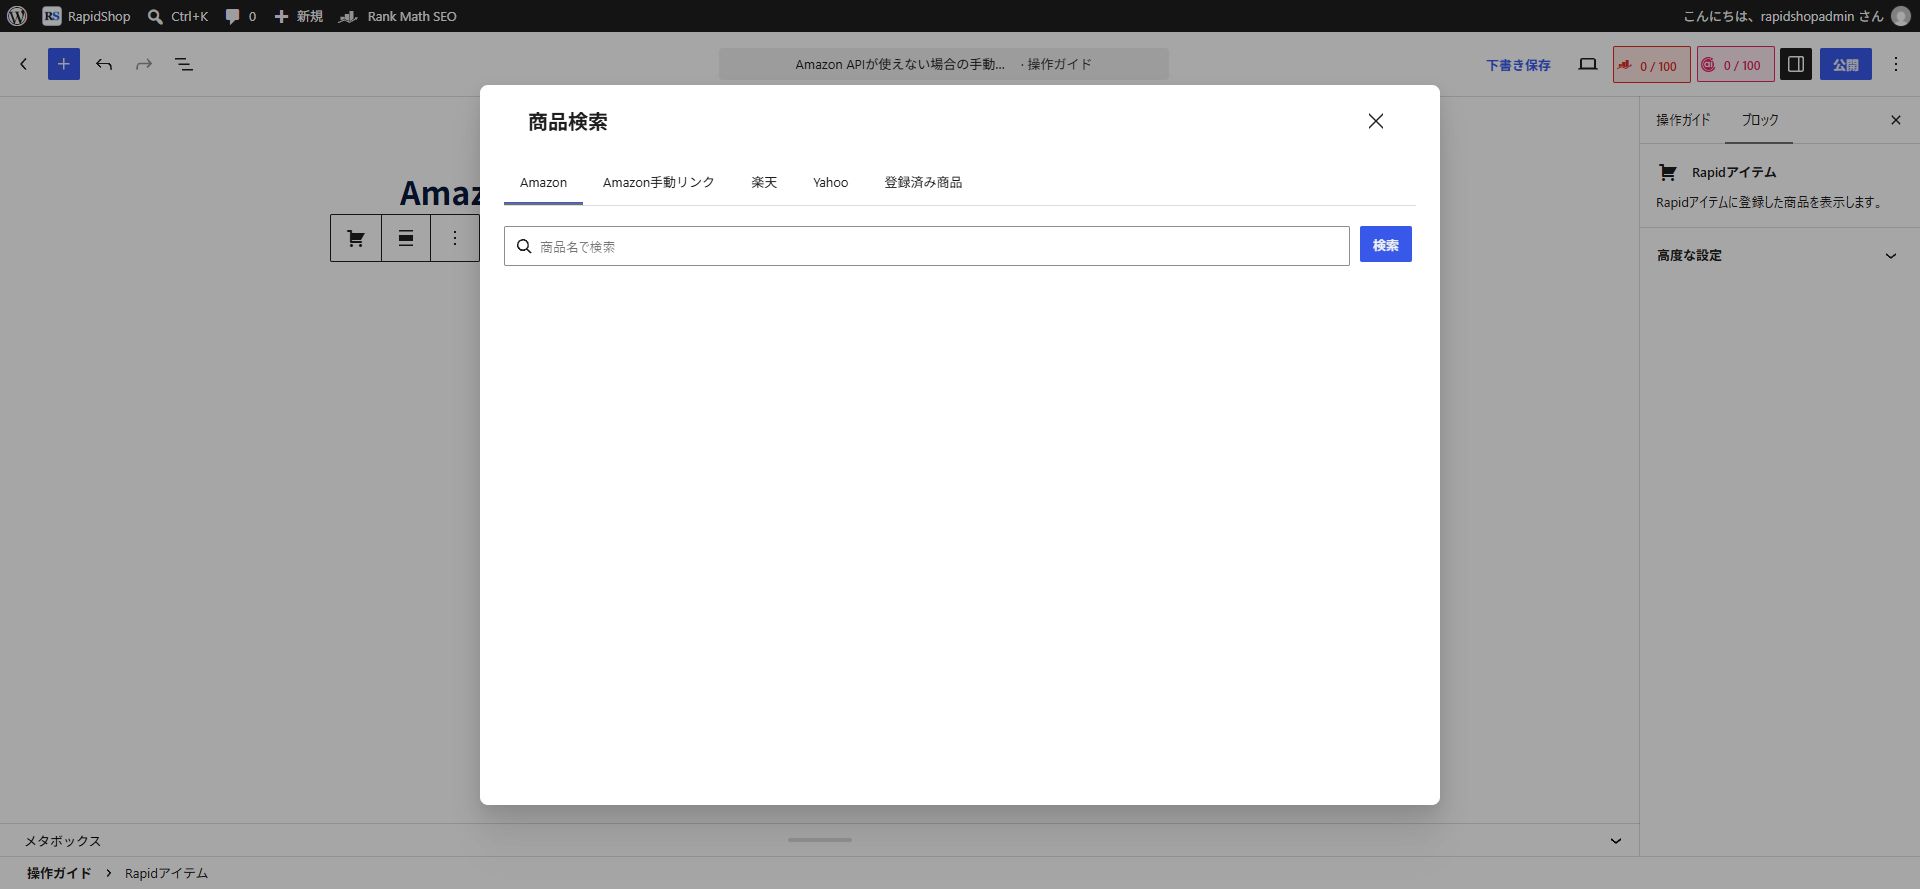Image resolution: width=1920 pixels, height=889 pixels.
Task: Open Rank Math SEO score 0/100
Action: click(x=1652, y=65)
